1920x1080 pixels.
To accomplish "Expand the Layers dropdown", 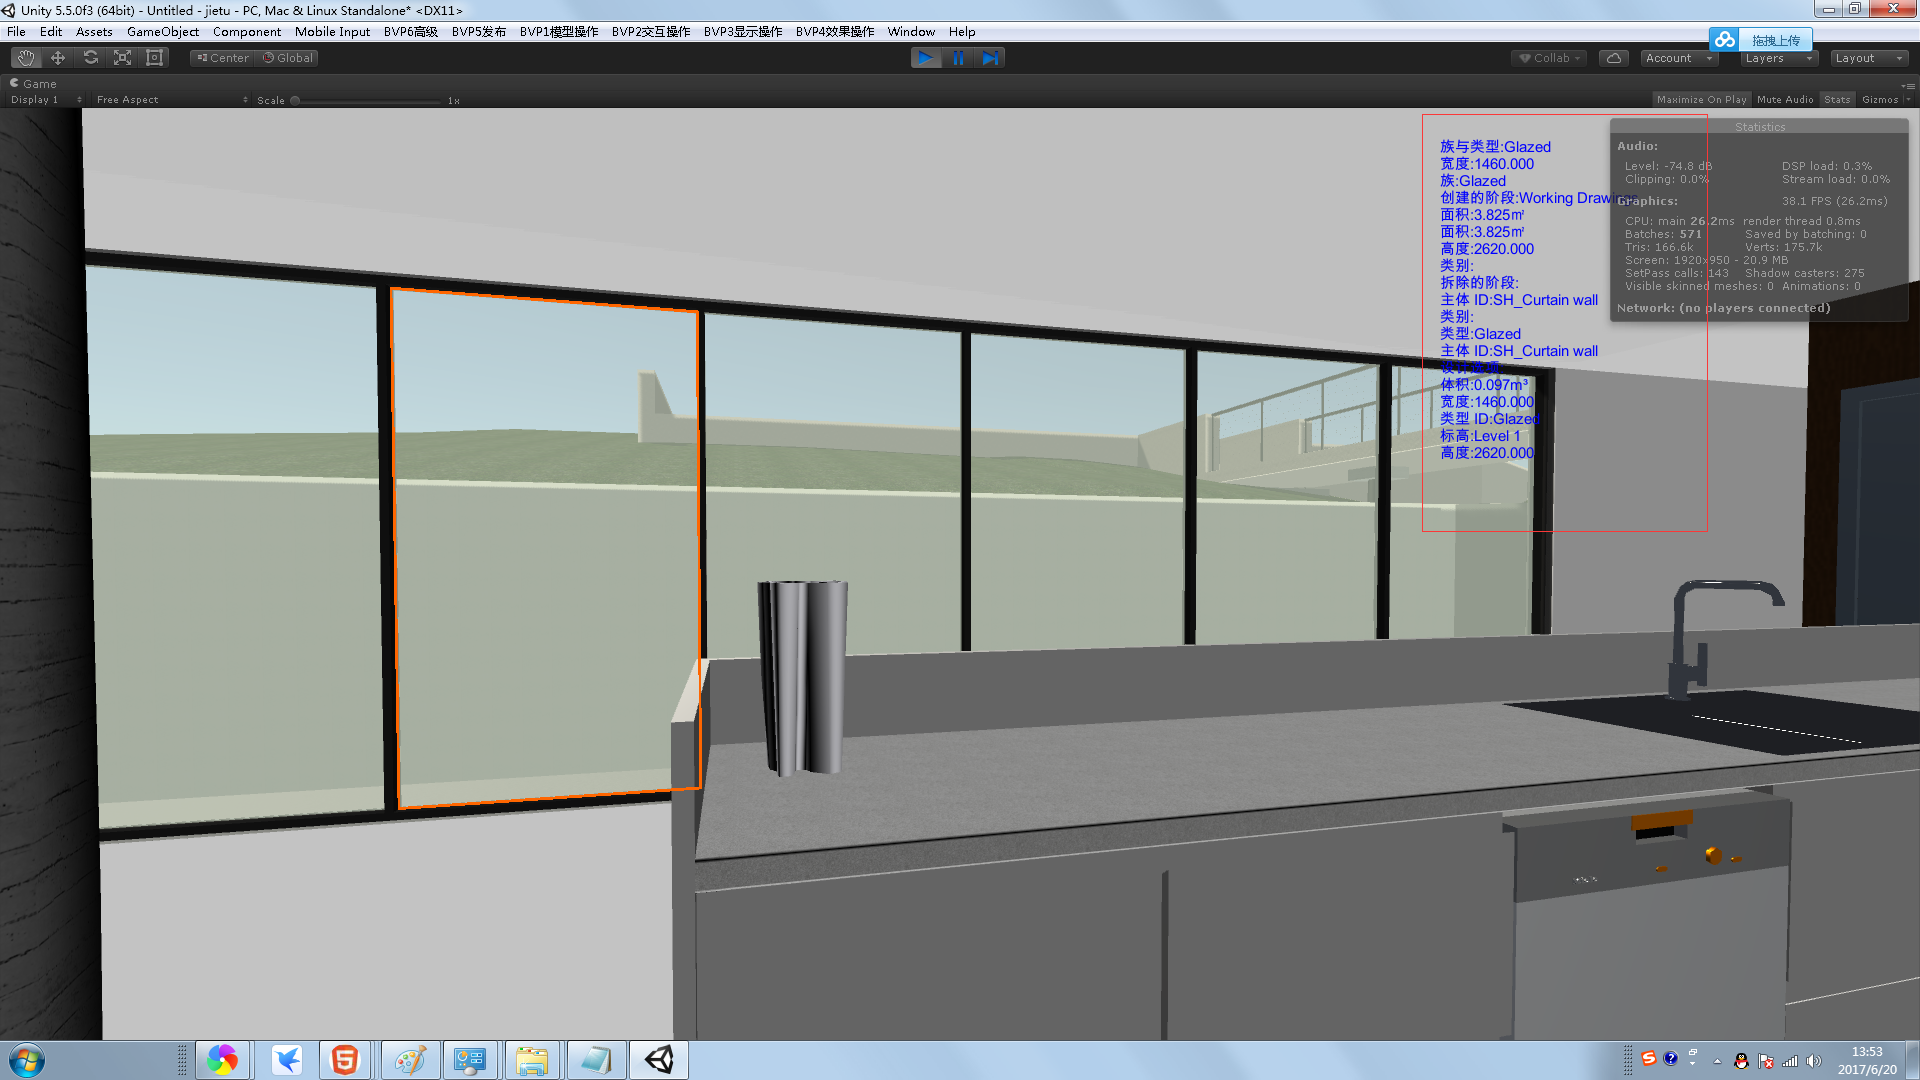I will point(1778,58).
